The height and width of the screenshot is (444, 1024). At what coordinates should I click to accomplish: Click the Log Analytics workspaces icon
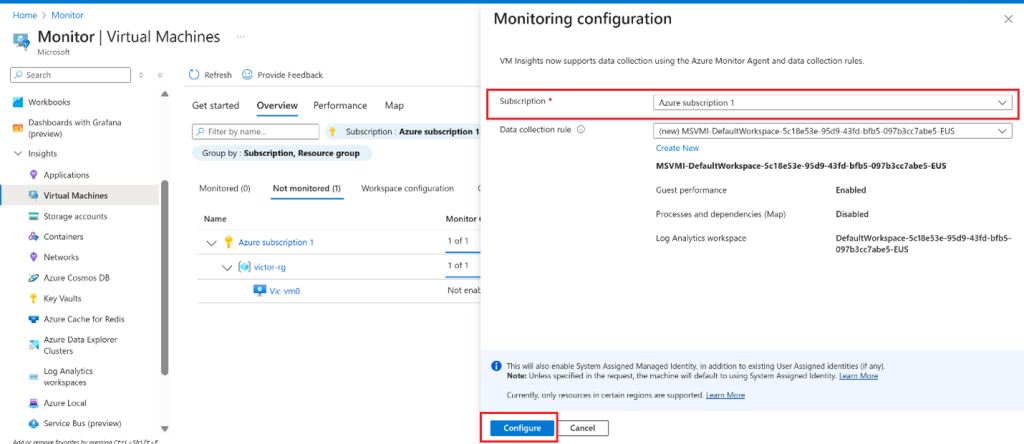34,377
